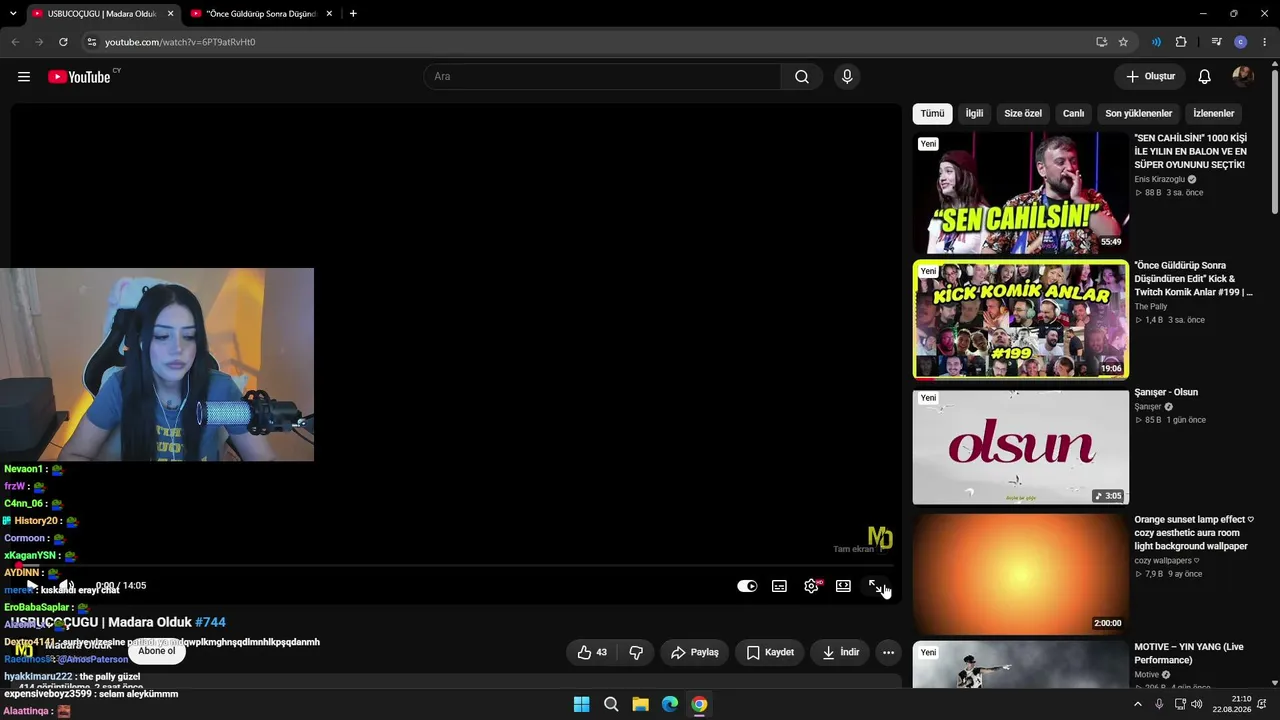This screenshot has width=1280, height=720.
Task: Open the YouTube guide hamburger menu
Action: [x=24, y=77]
